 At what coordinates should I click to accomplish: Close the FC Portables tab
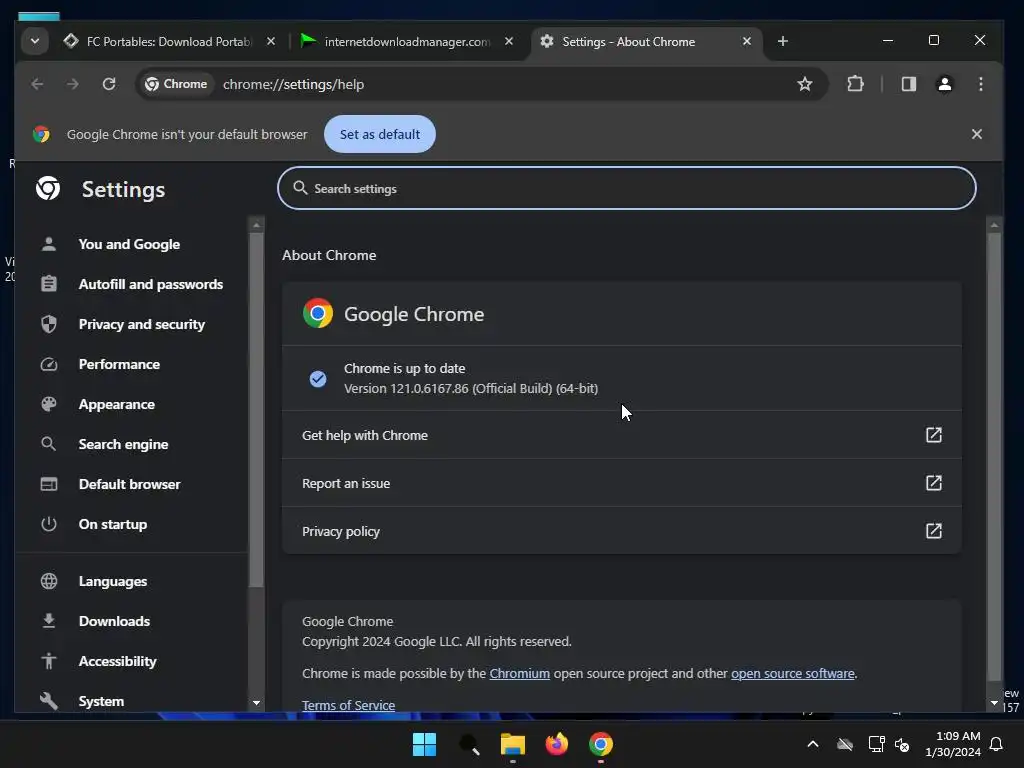point(271,41)
